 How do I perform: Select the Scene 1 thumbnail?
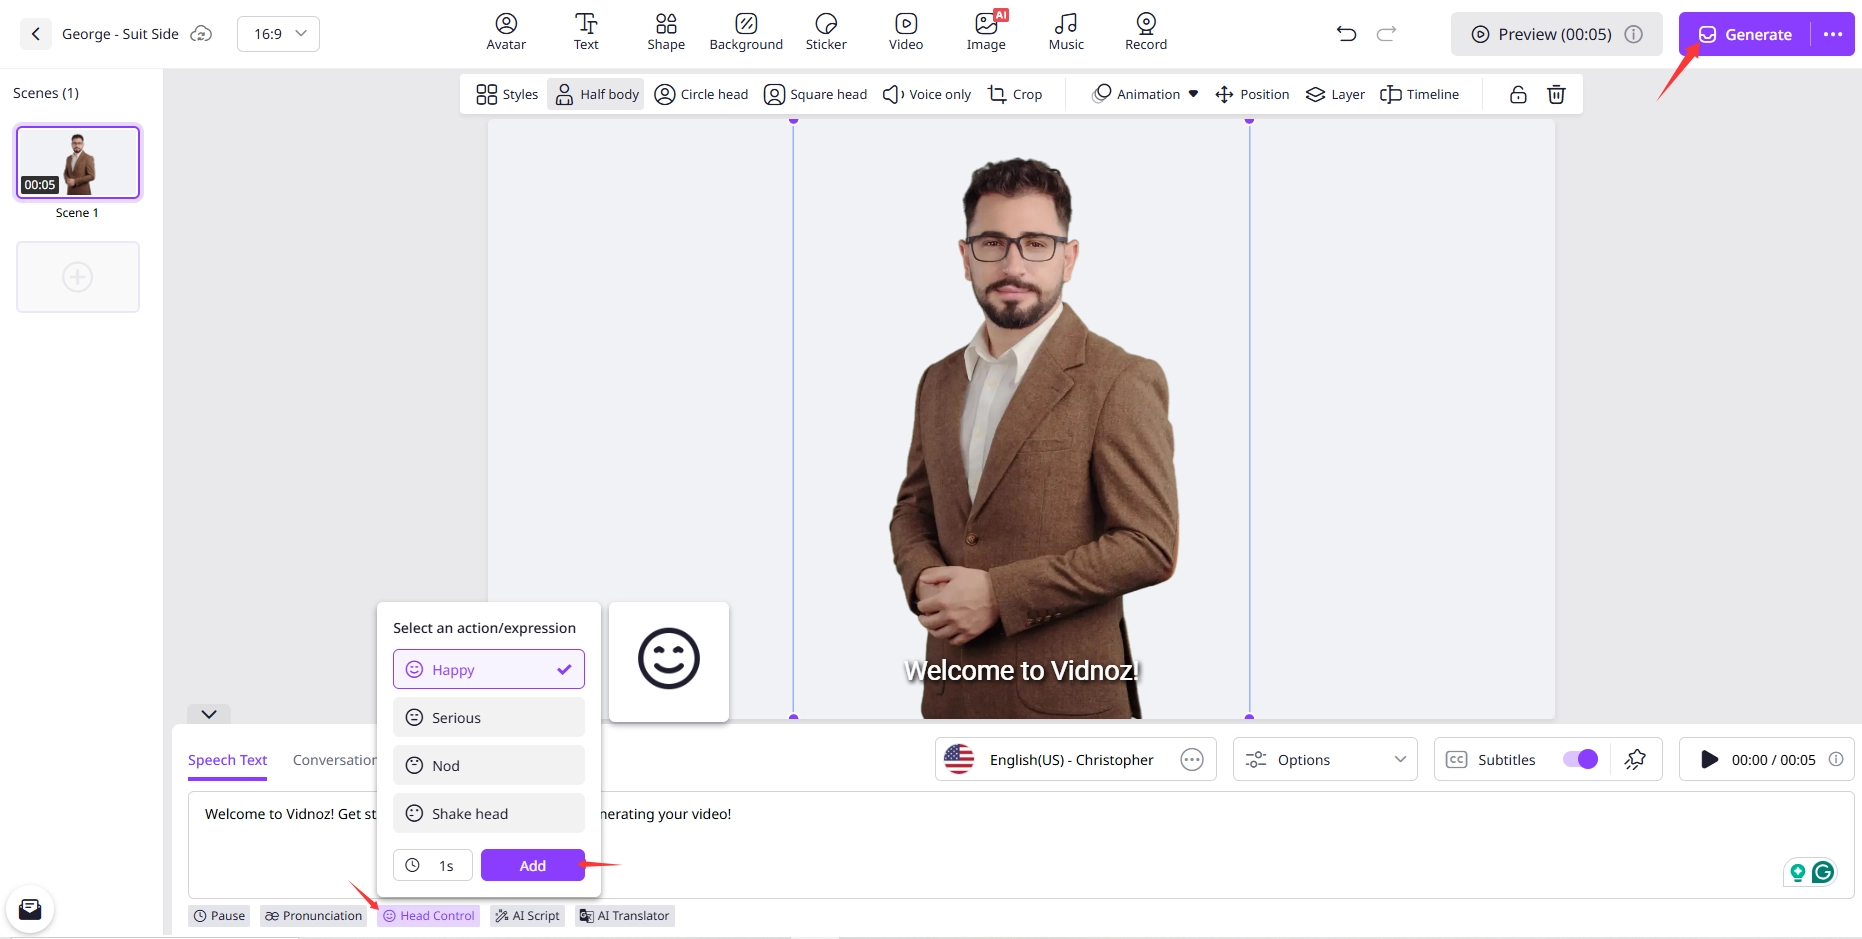point(78,162)
